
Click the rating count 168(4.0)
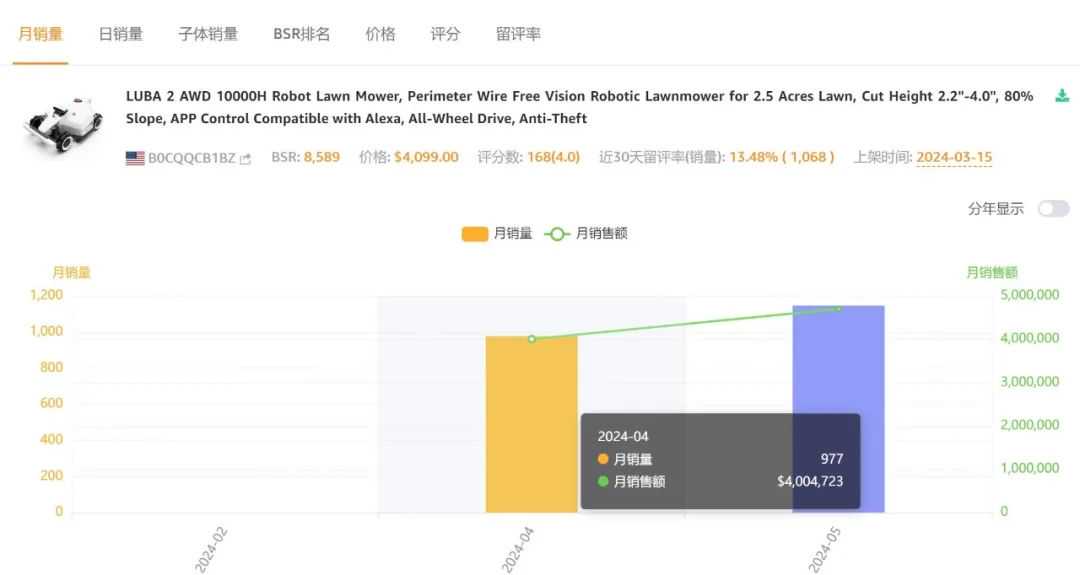[553, 157]
